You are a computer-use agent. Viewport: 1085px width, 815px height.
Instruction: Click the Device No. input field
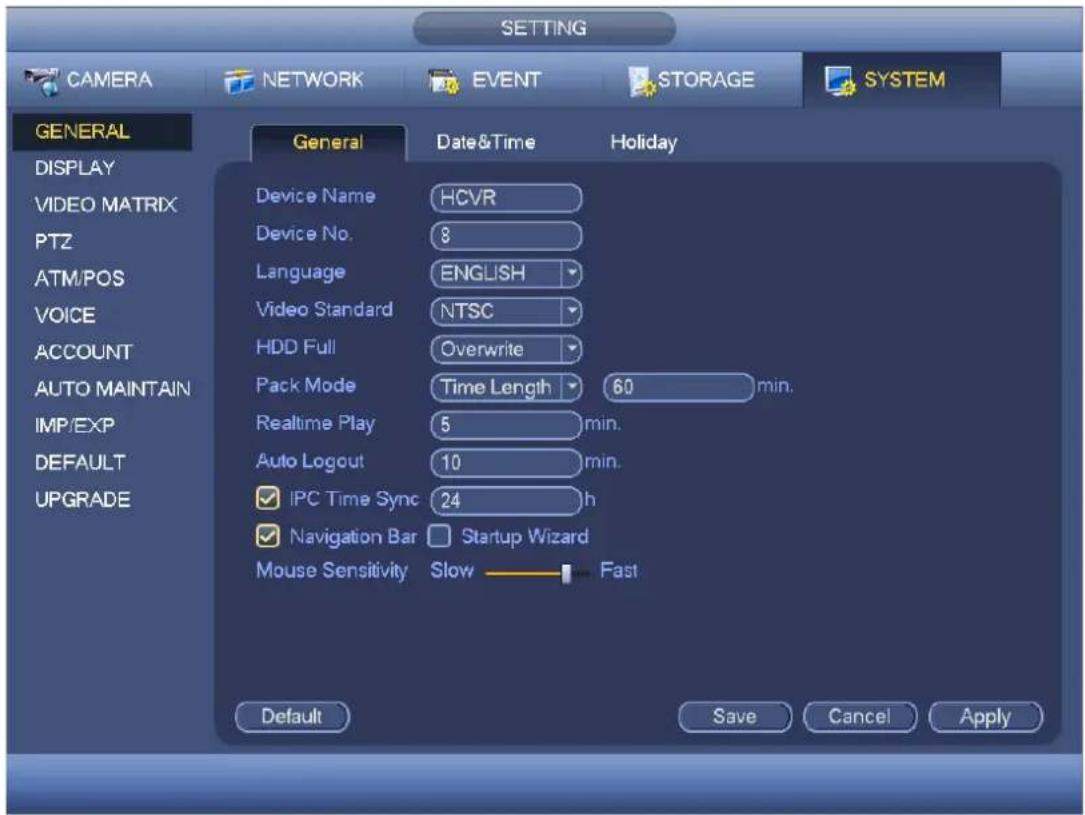506,236
